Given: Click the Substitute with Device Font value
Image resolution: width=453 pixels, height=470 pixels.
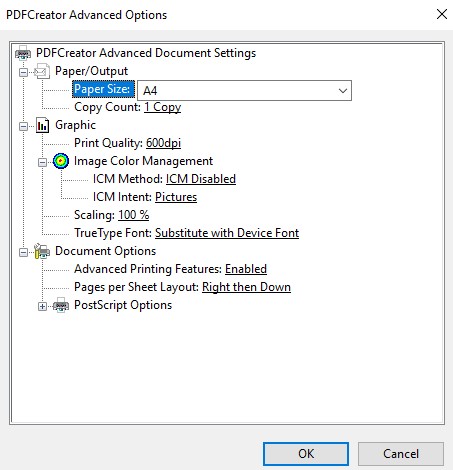Looking at the screenshot, I should (x=227, y=233).
